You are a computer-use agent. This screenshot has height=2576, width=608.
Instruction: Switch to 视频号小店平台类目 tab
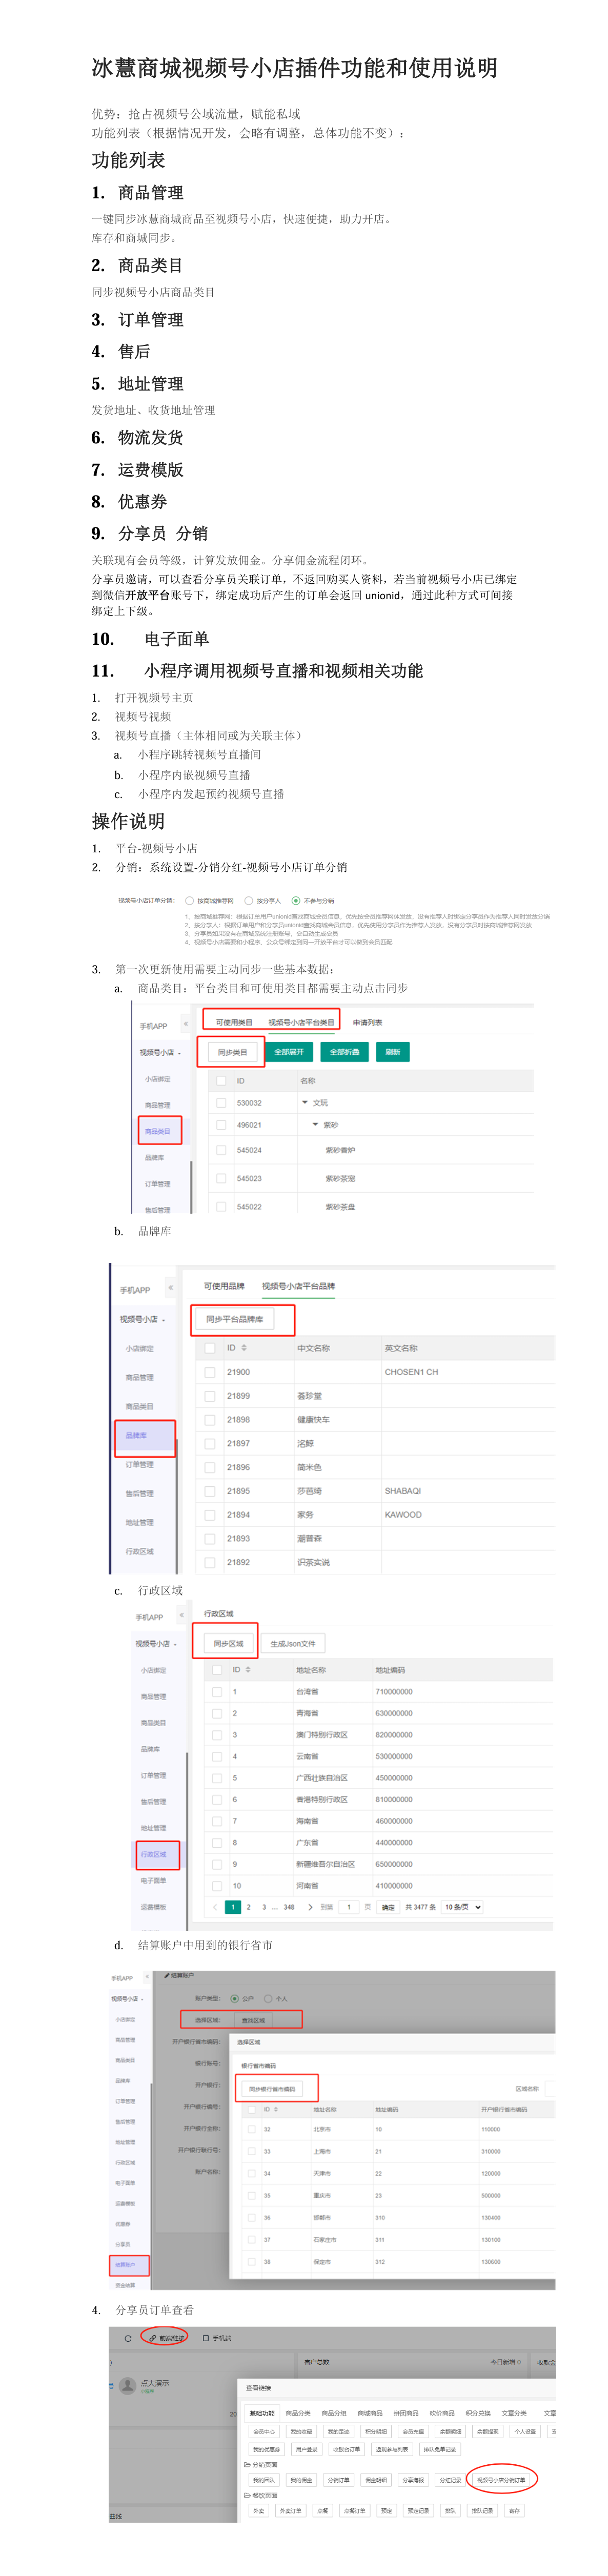coord(301,1022)
